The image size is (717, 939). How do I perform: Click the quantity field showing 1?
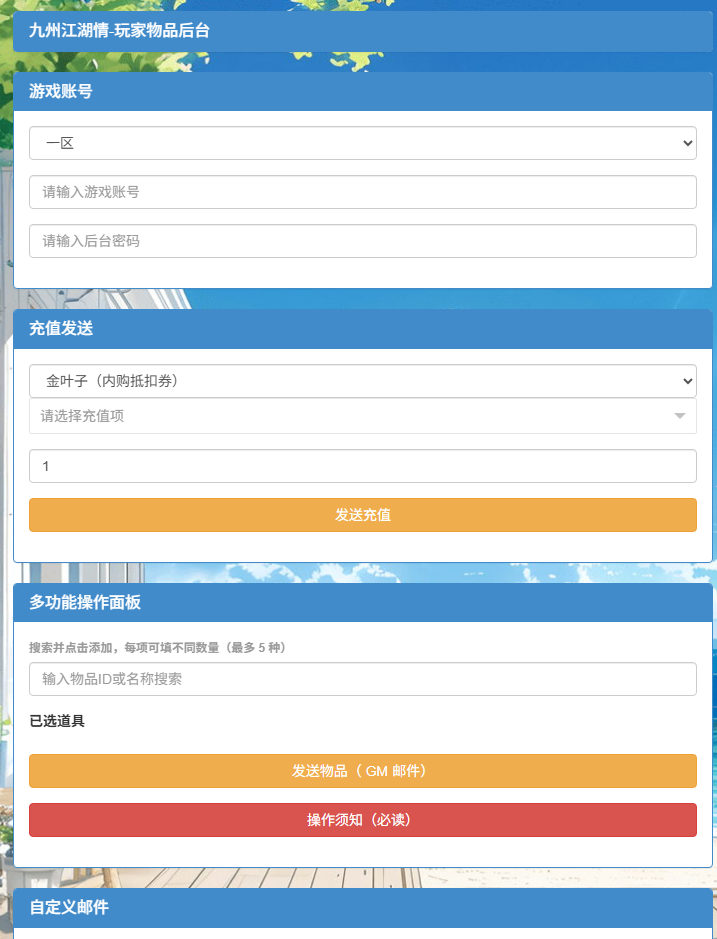(x=362, y=466)
